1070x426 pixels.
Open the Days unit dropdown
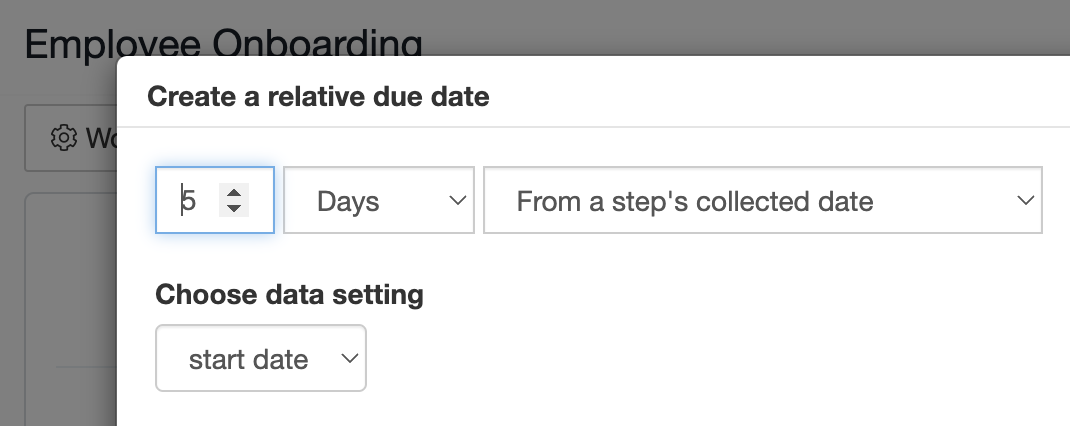coord(379,200)
